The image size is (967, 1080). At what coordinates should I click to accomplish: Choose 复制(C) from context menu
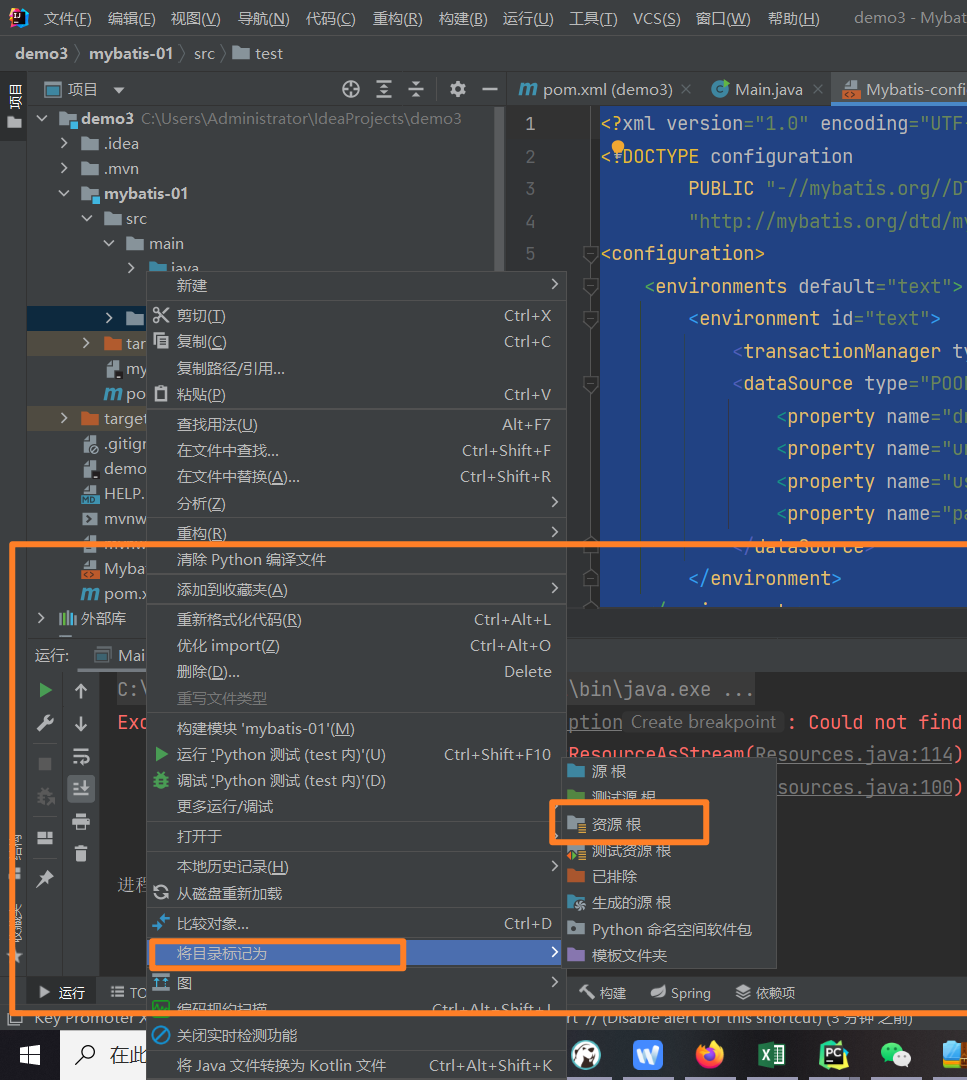click(357, 342)
